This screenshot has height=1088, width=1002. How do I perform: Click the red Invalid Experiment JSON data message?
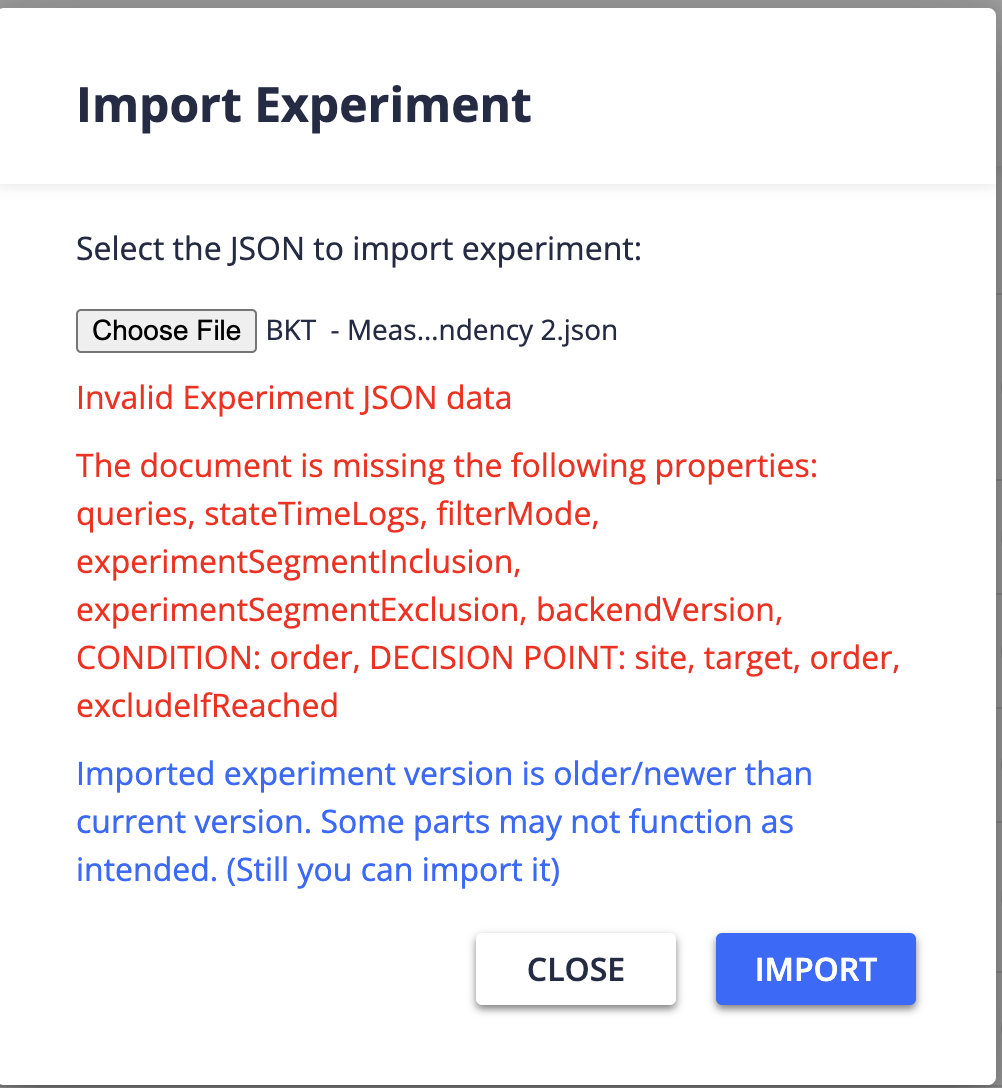[x=293, y=397]
